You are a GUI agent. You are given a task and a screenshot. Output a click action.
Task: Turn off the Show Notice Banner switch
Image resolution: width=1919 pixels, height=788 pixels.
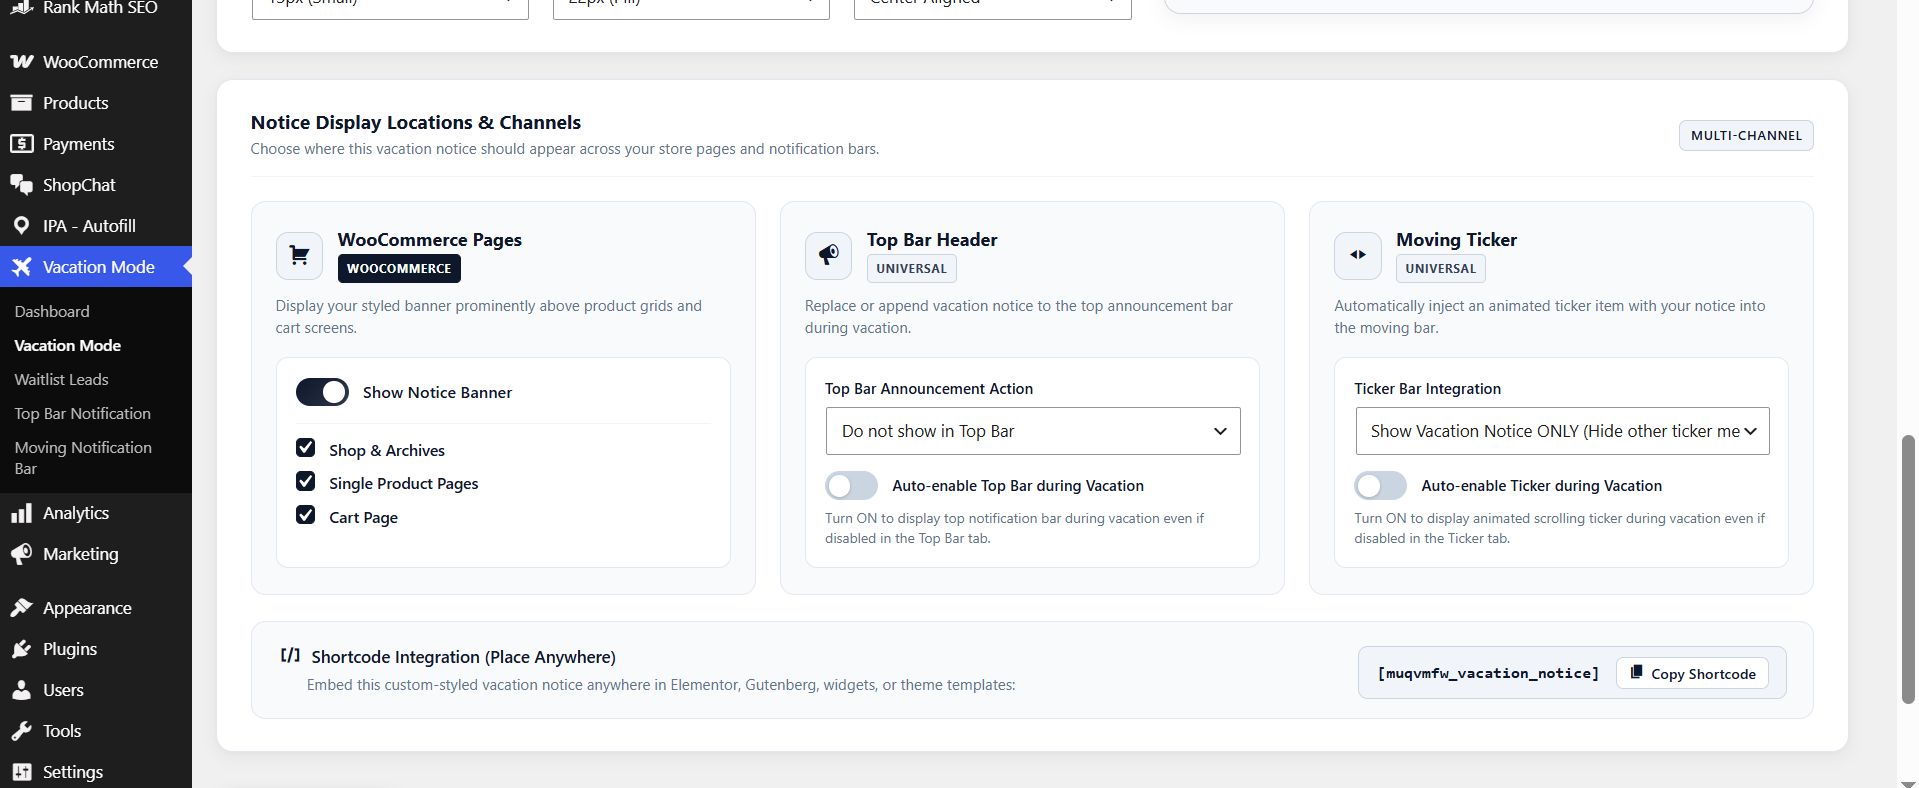pyautogui.click(x=322, y=392)
